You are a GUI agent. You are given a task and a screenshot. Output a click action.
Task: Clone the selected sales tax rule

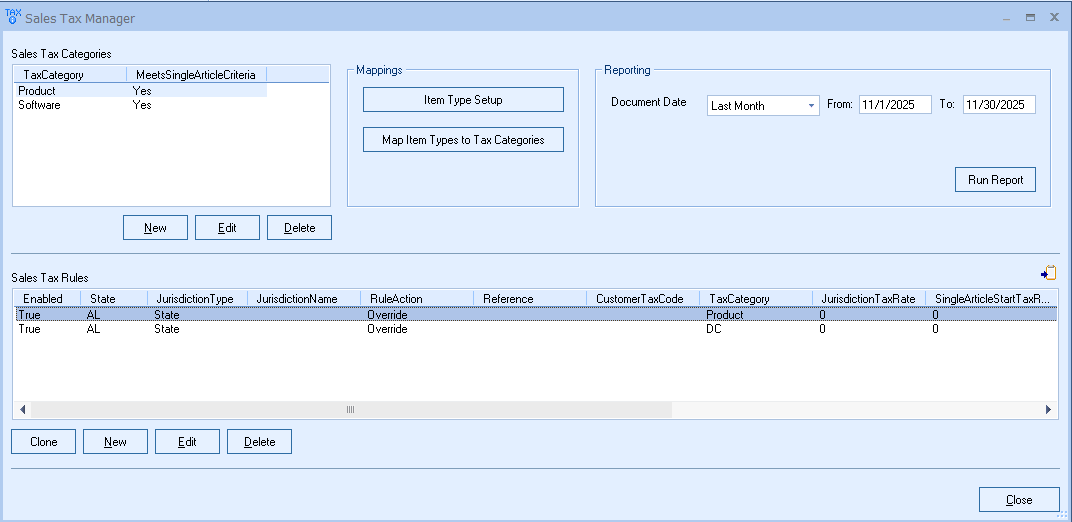pos(43,442)
